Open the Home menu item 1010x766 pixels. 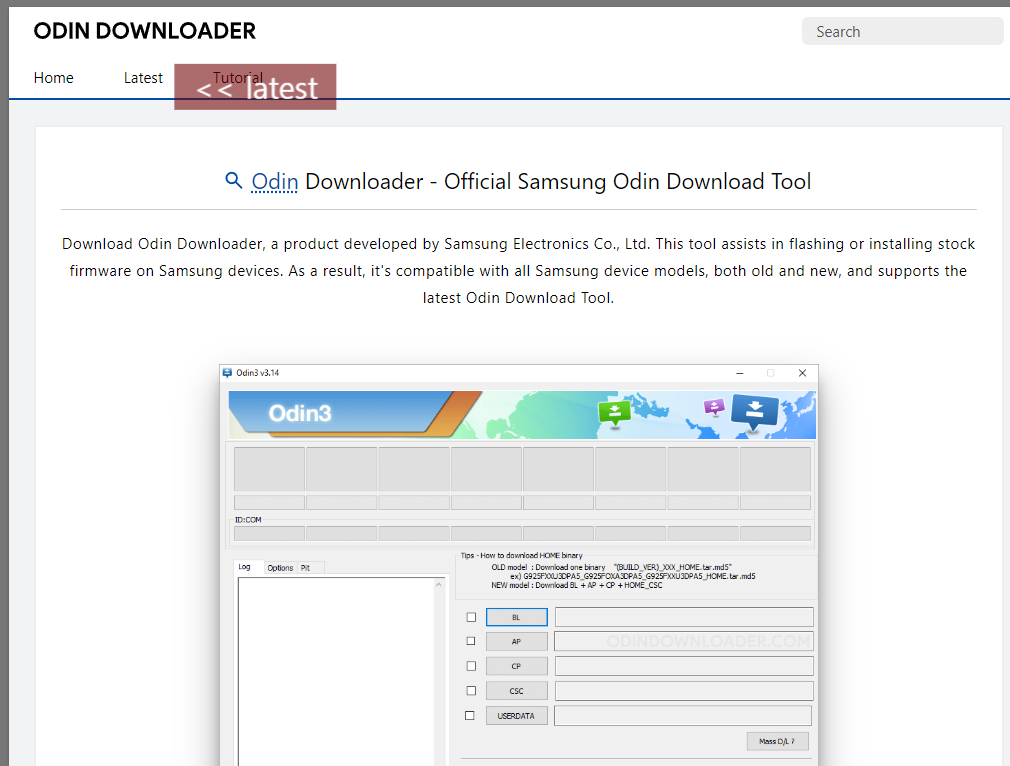point(53,78)
